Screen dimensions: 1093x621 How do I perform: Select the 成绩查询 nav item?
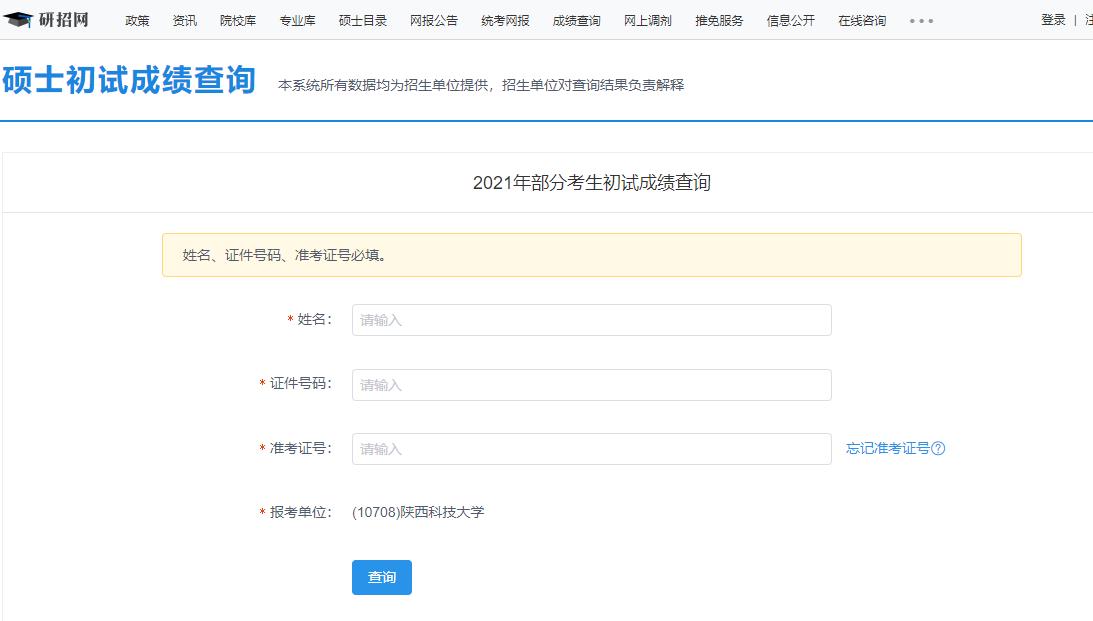click(577, 21)
